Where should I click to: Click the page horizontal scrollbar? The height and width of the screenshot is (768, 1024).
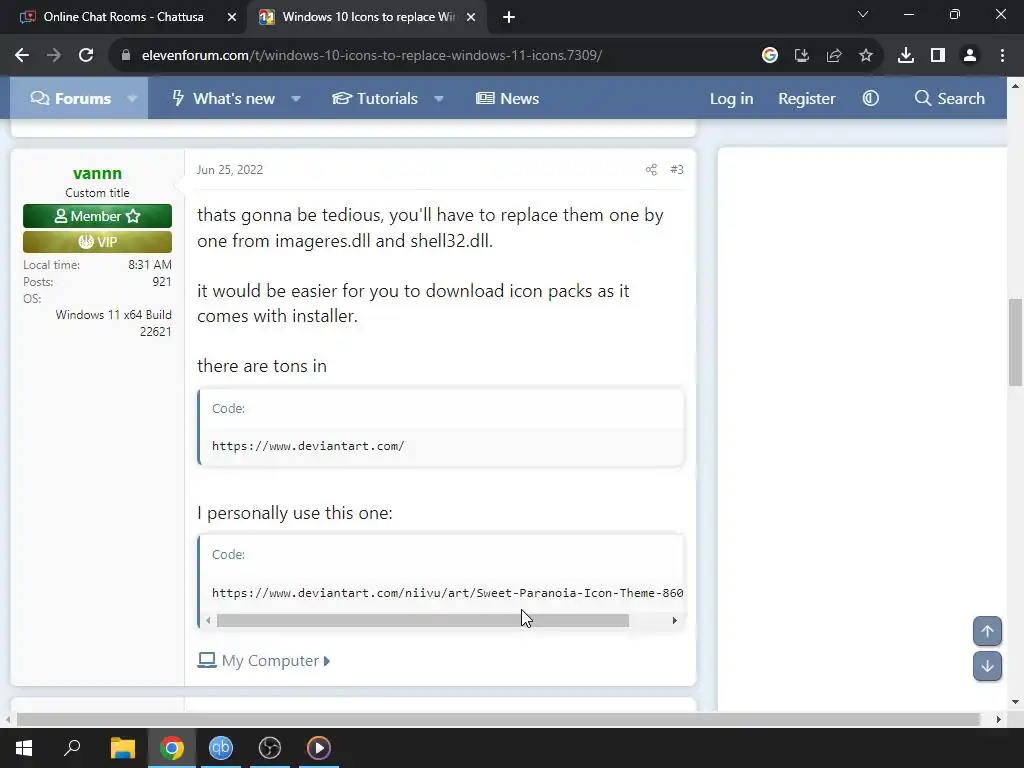coord(498,720)
